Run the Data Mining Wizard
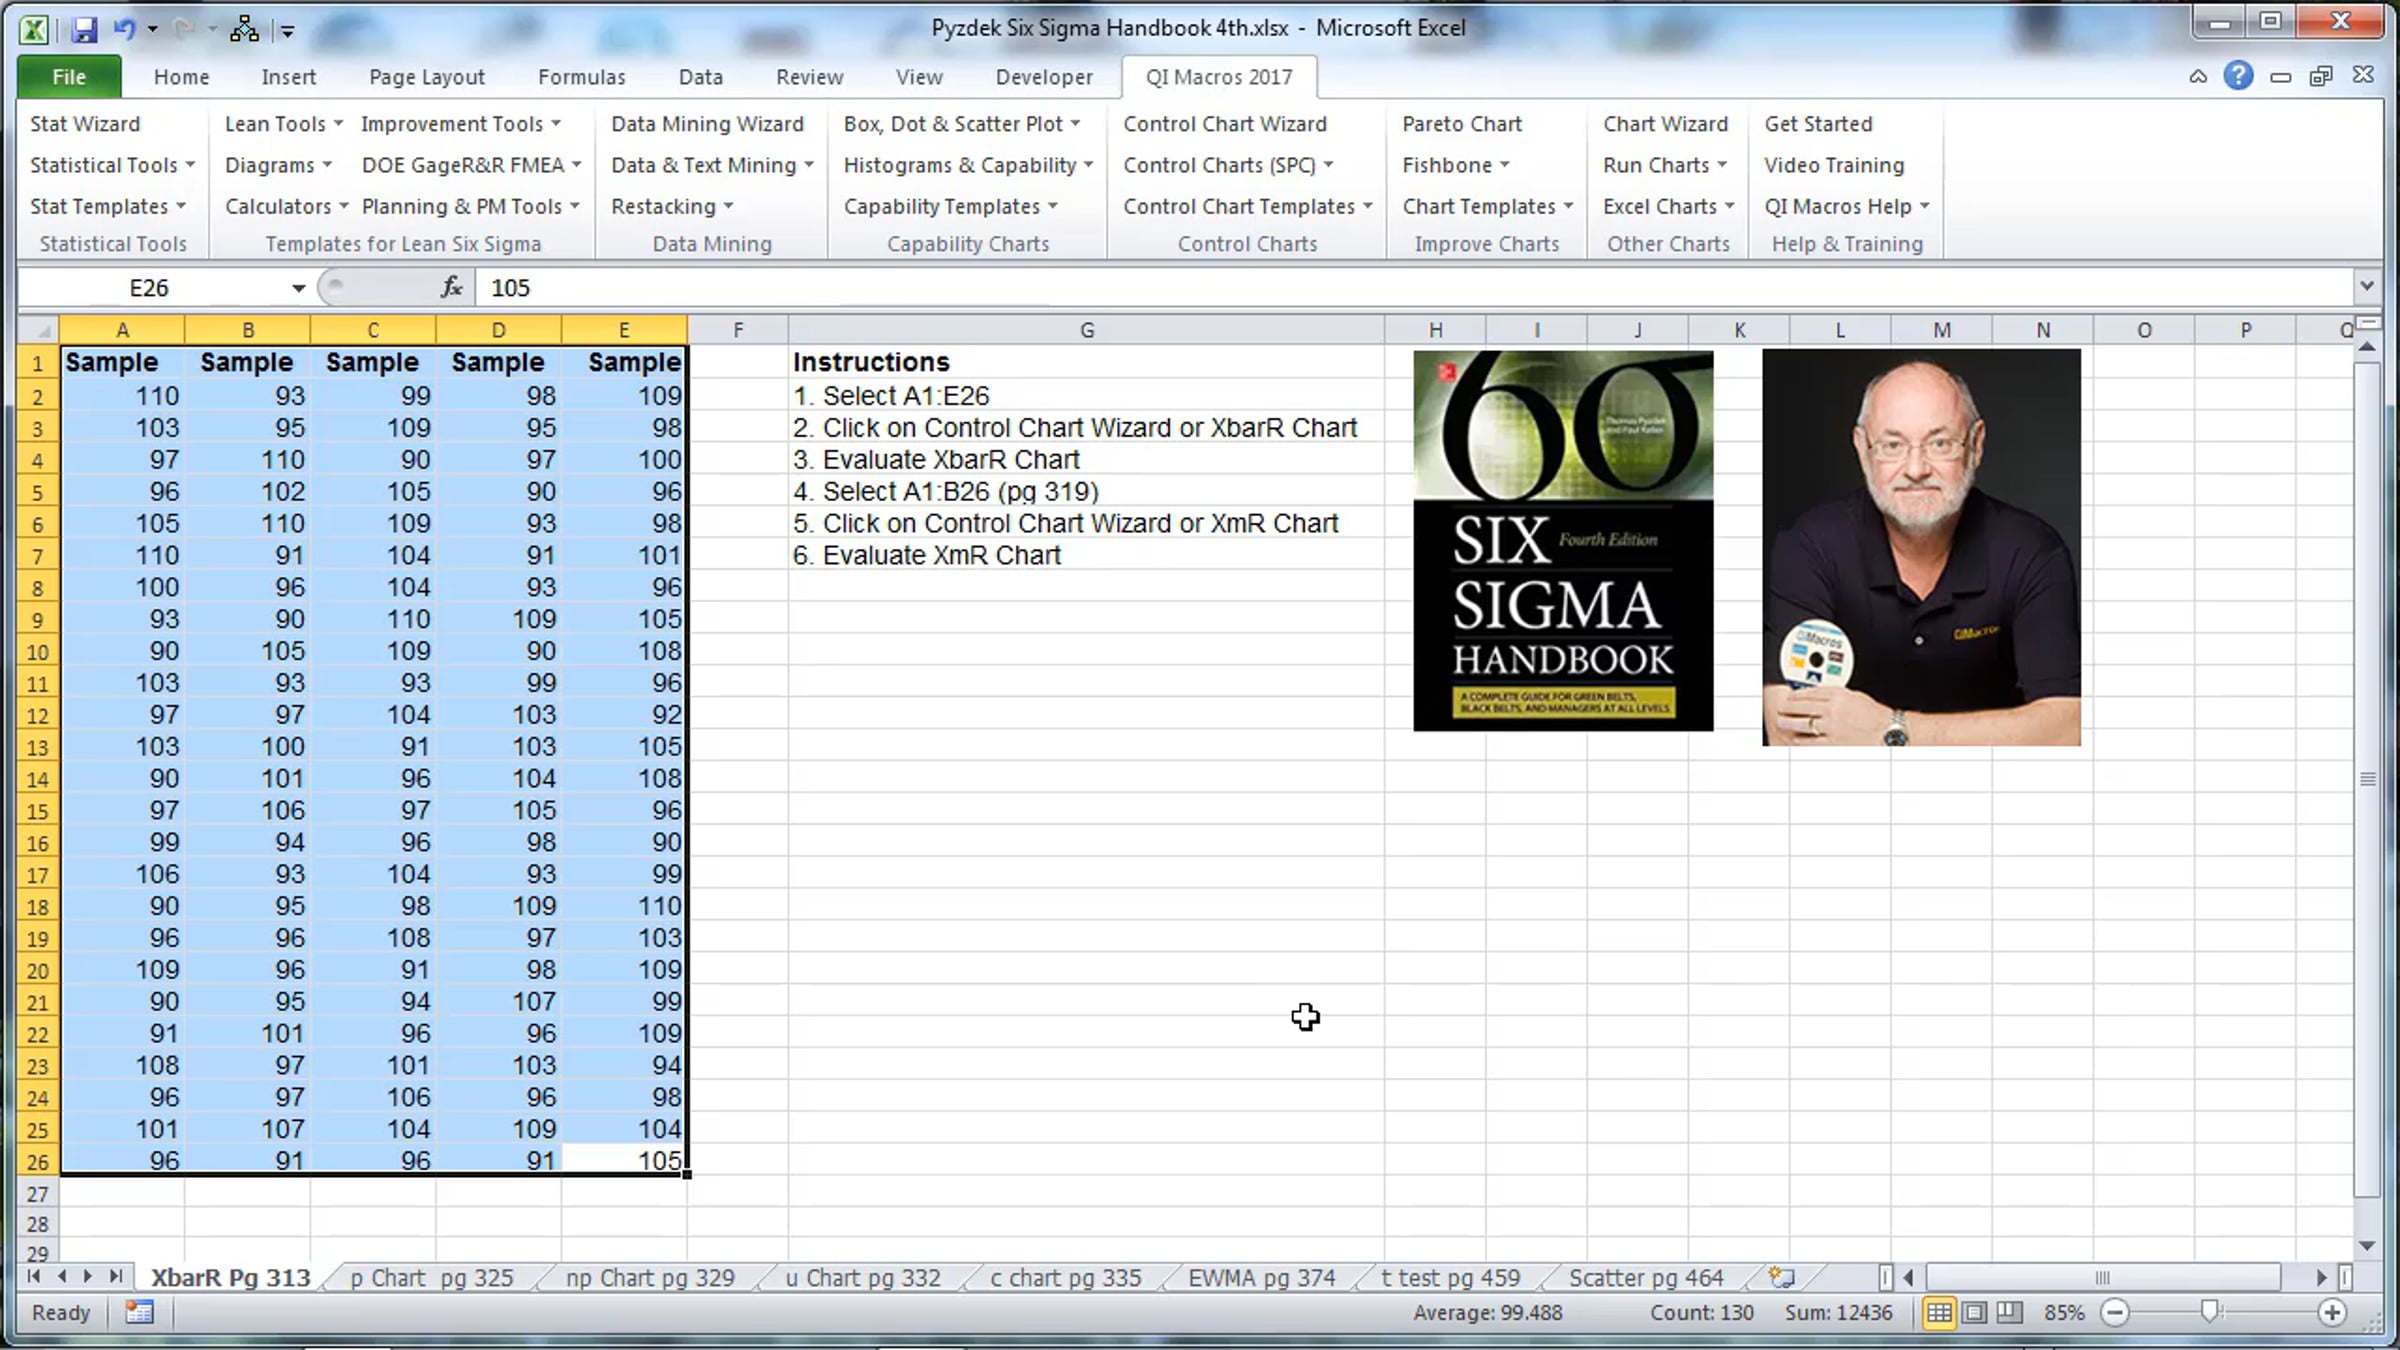 (x=707, y=124)
